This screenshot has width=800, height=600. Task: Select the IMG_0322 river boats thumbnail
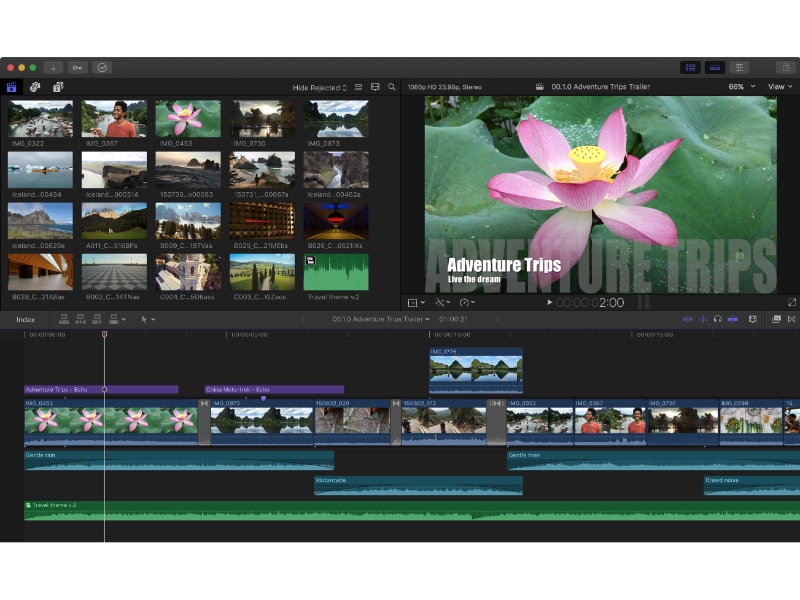[40, 119]
